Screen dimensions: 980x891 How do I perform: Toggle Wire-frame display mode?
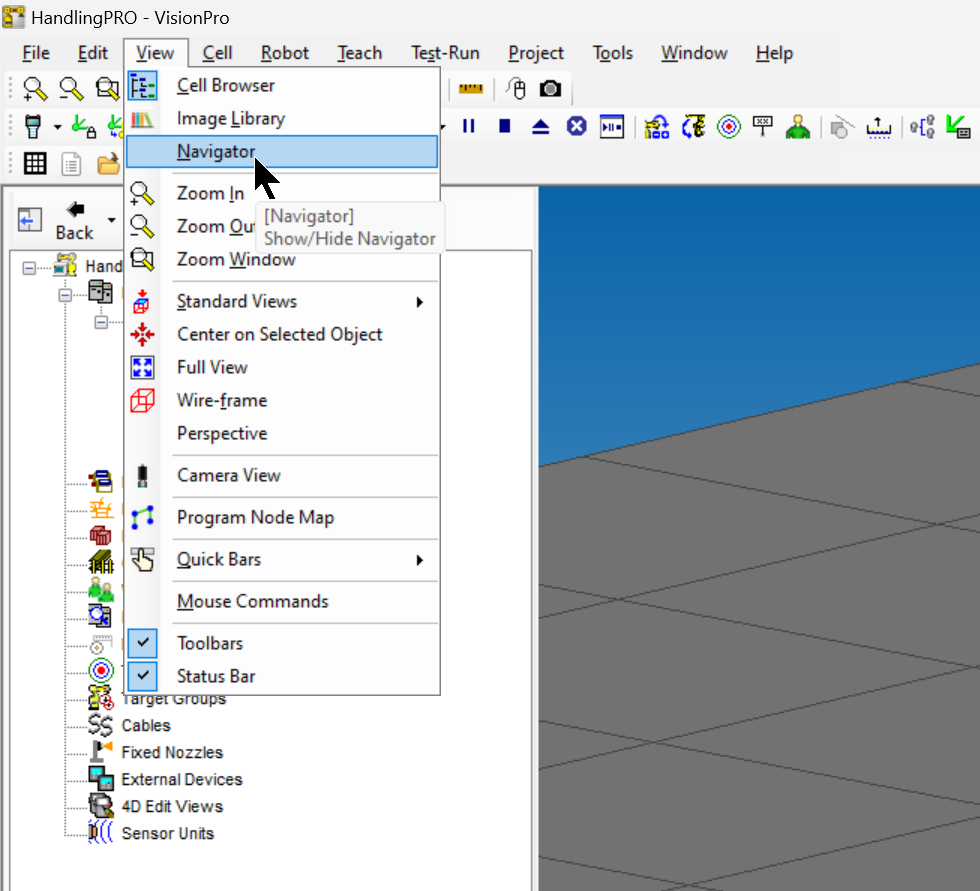282,401
